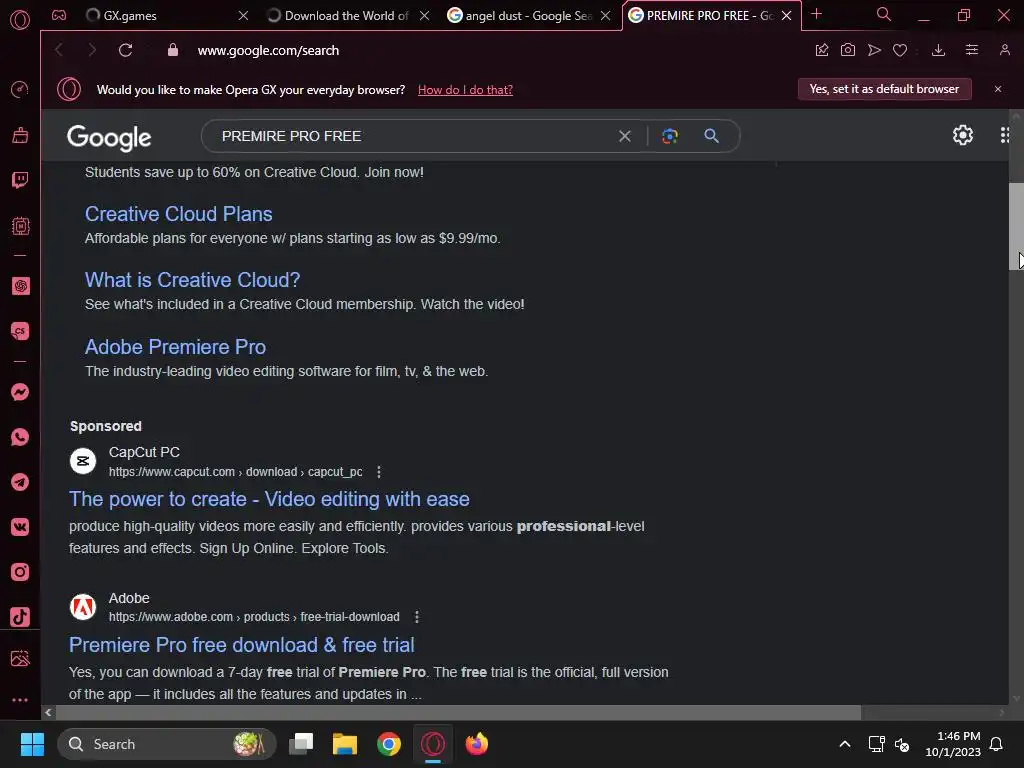Viewport: 1024px width, 768px height.
Task: Click the Windows taskbar Search box
Action: tap(166, 744)
